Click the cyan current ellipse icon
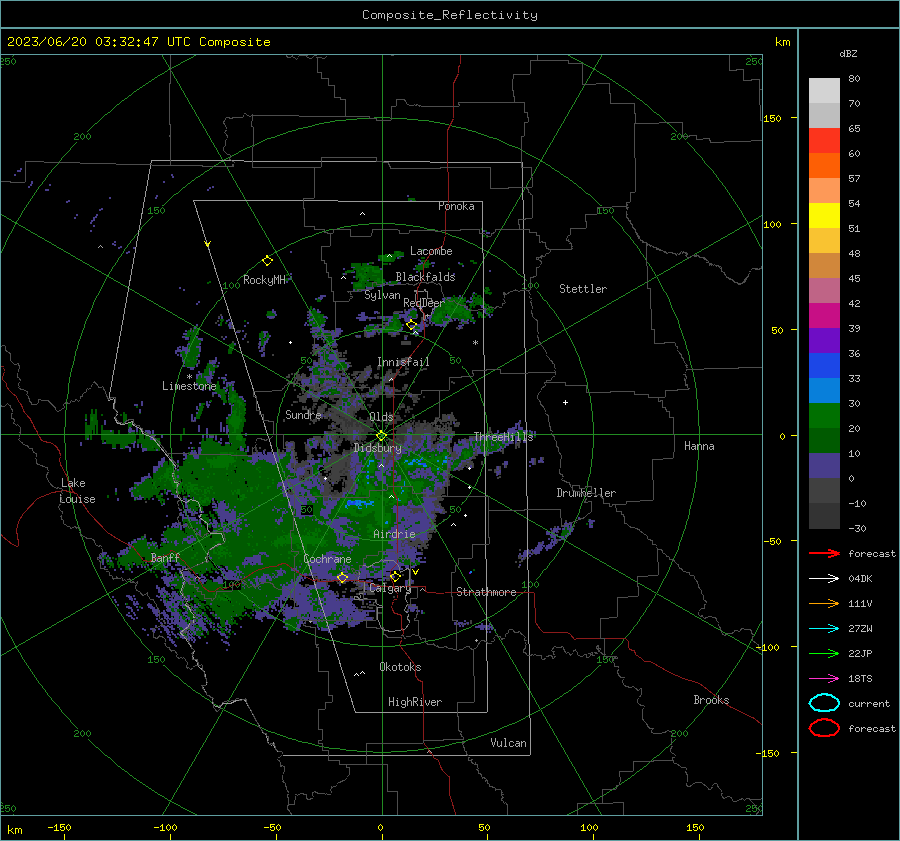The width and height of the screenshot is (900, 841). pos(824,703)
